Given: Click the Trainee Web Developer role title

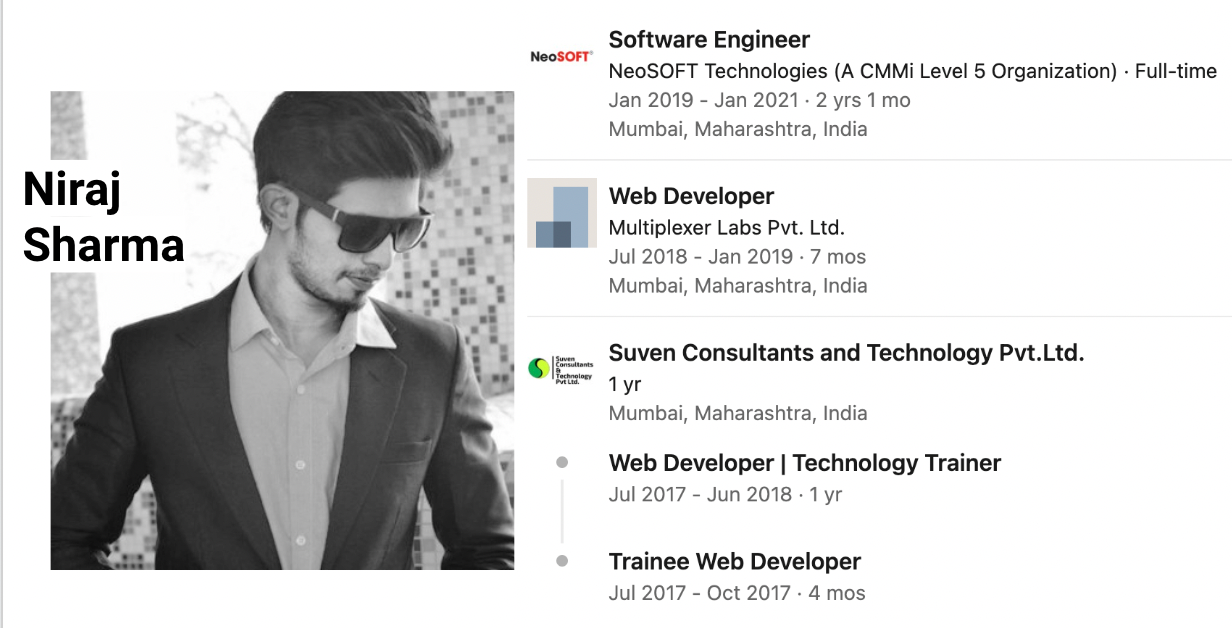Looking at the screenshot, I should tap(734, 562).
